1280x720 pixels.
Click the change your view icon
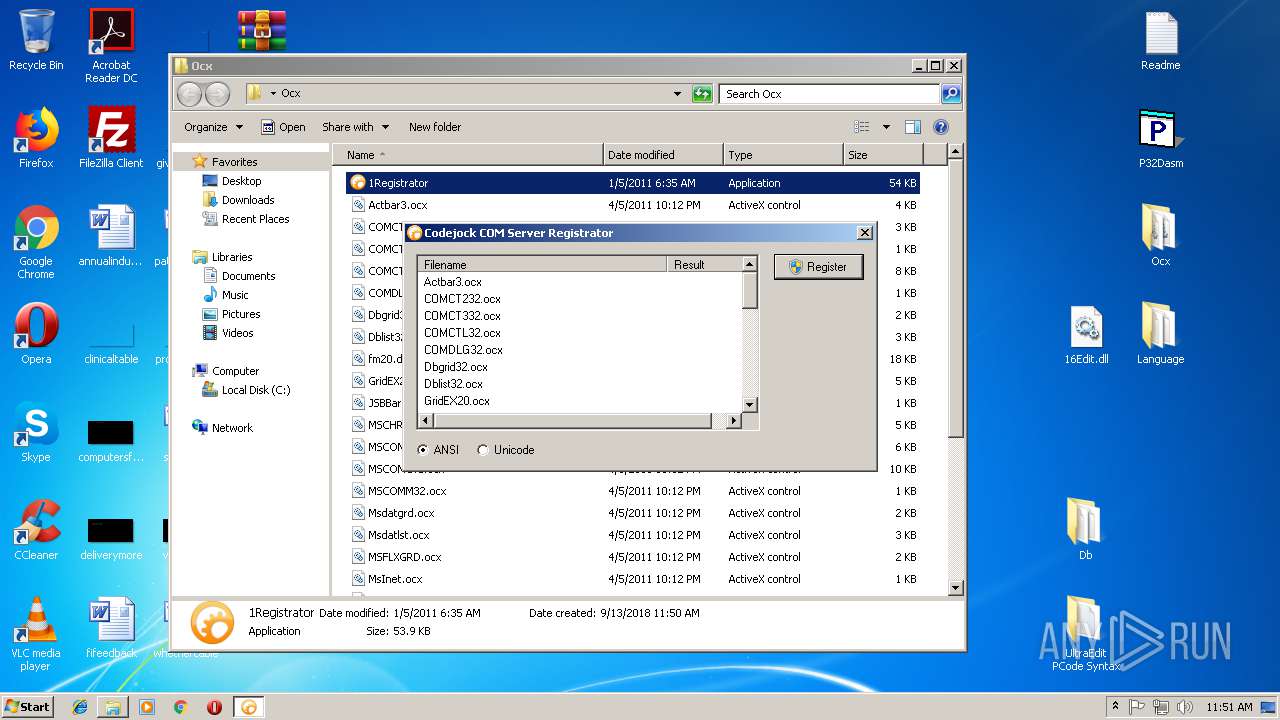point(862,127)
